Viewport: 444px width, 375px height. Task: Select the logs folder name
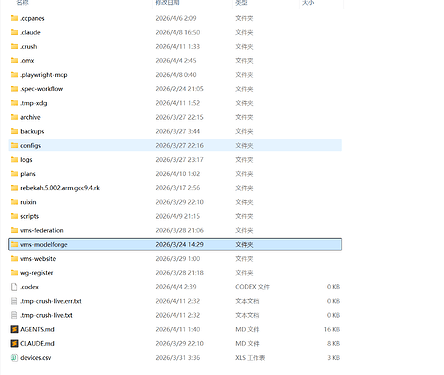coord(26,160)
